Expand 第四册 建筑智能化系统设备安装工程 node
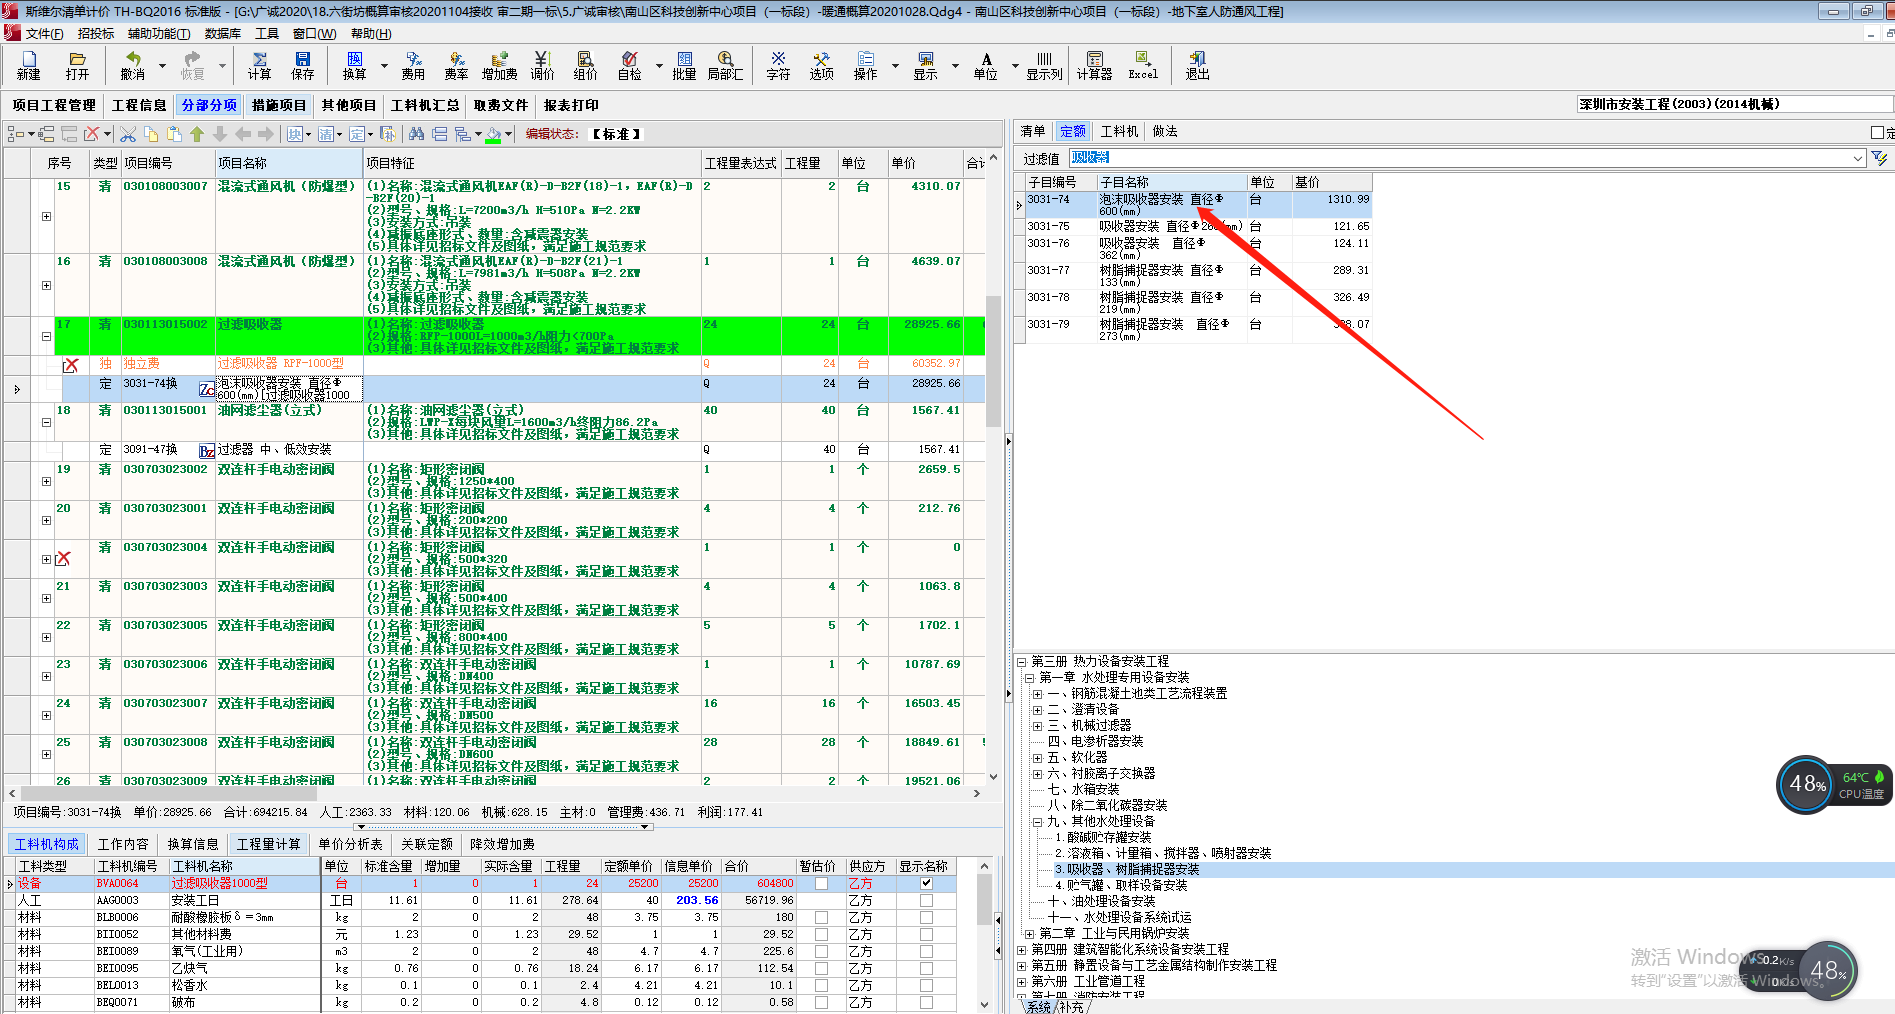The height and width of the screenshot is (1014, 1895). 1022,950
